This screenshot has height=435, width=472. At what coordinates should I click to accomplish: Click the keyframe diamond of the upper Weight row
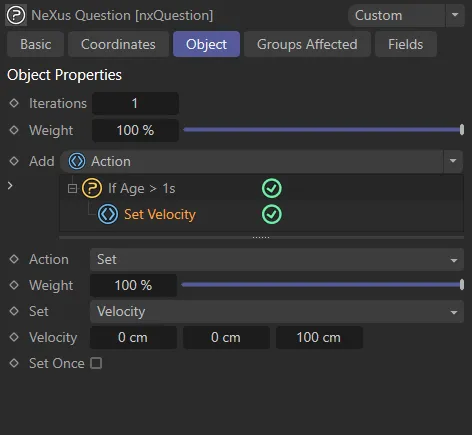point(14,130)
